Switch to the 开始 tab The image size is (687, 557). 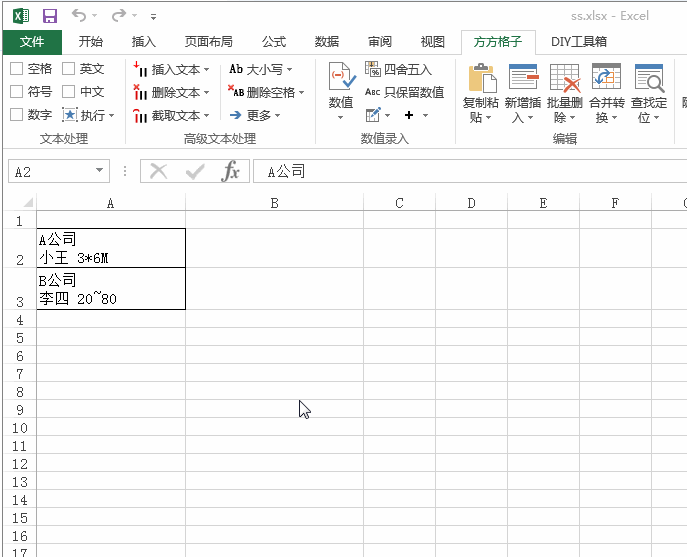click(91, 42)
